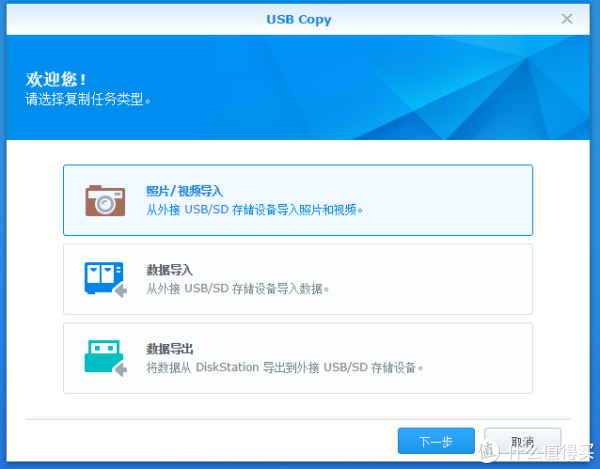Select the 数据导入 option title

(x=169, y=270)
